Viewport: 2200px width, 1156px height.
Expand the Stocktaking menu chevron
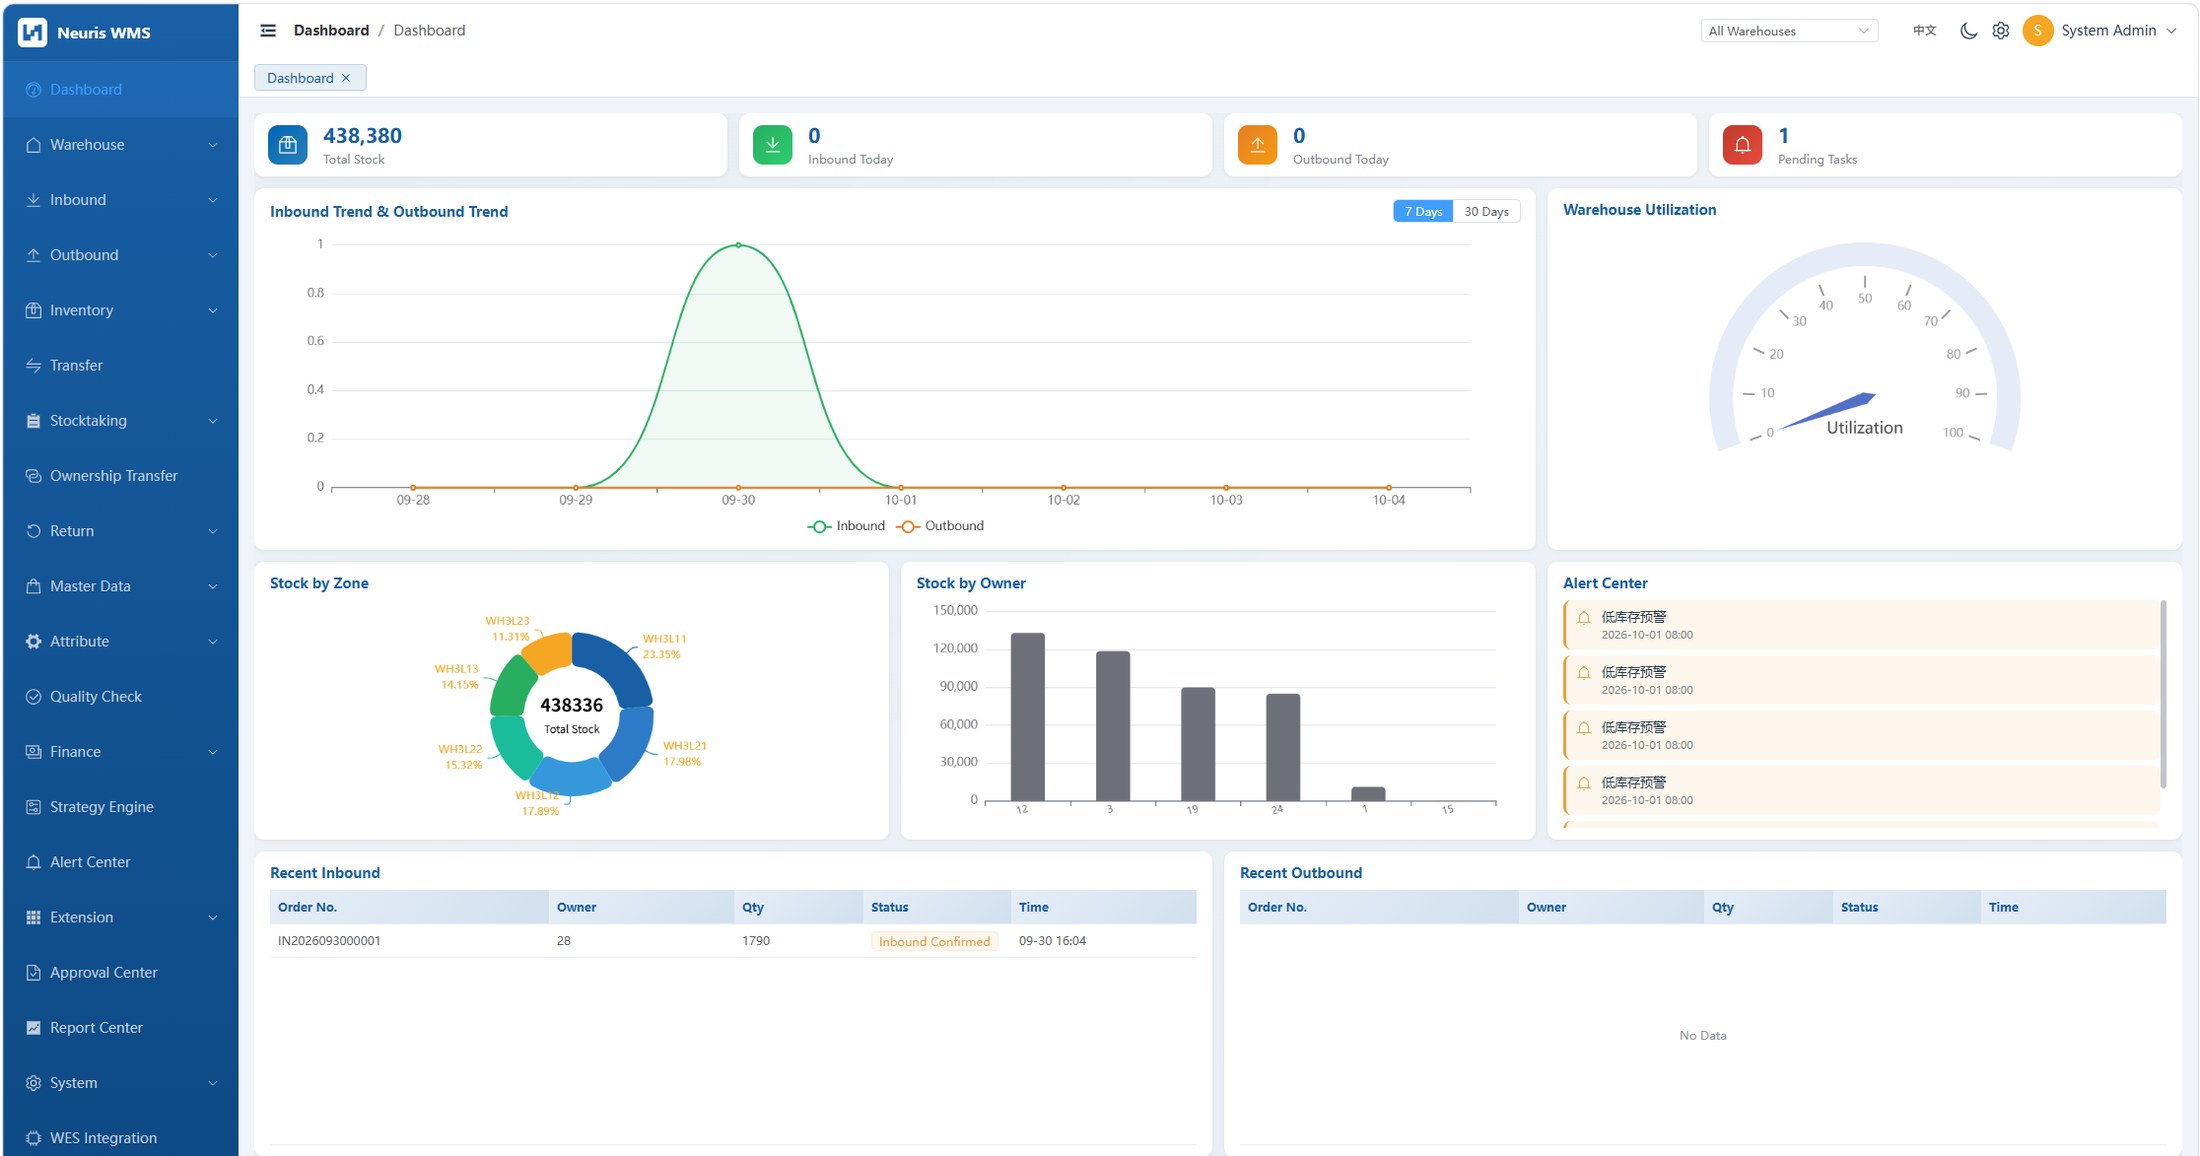[x=212, y=421]
